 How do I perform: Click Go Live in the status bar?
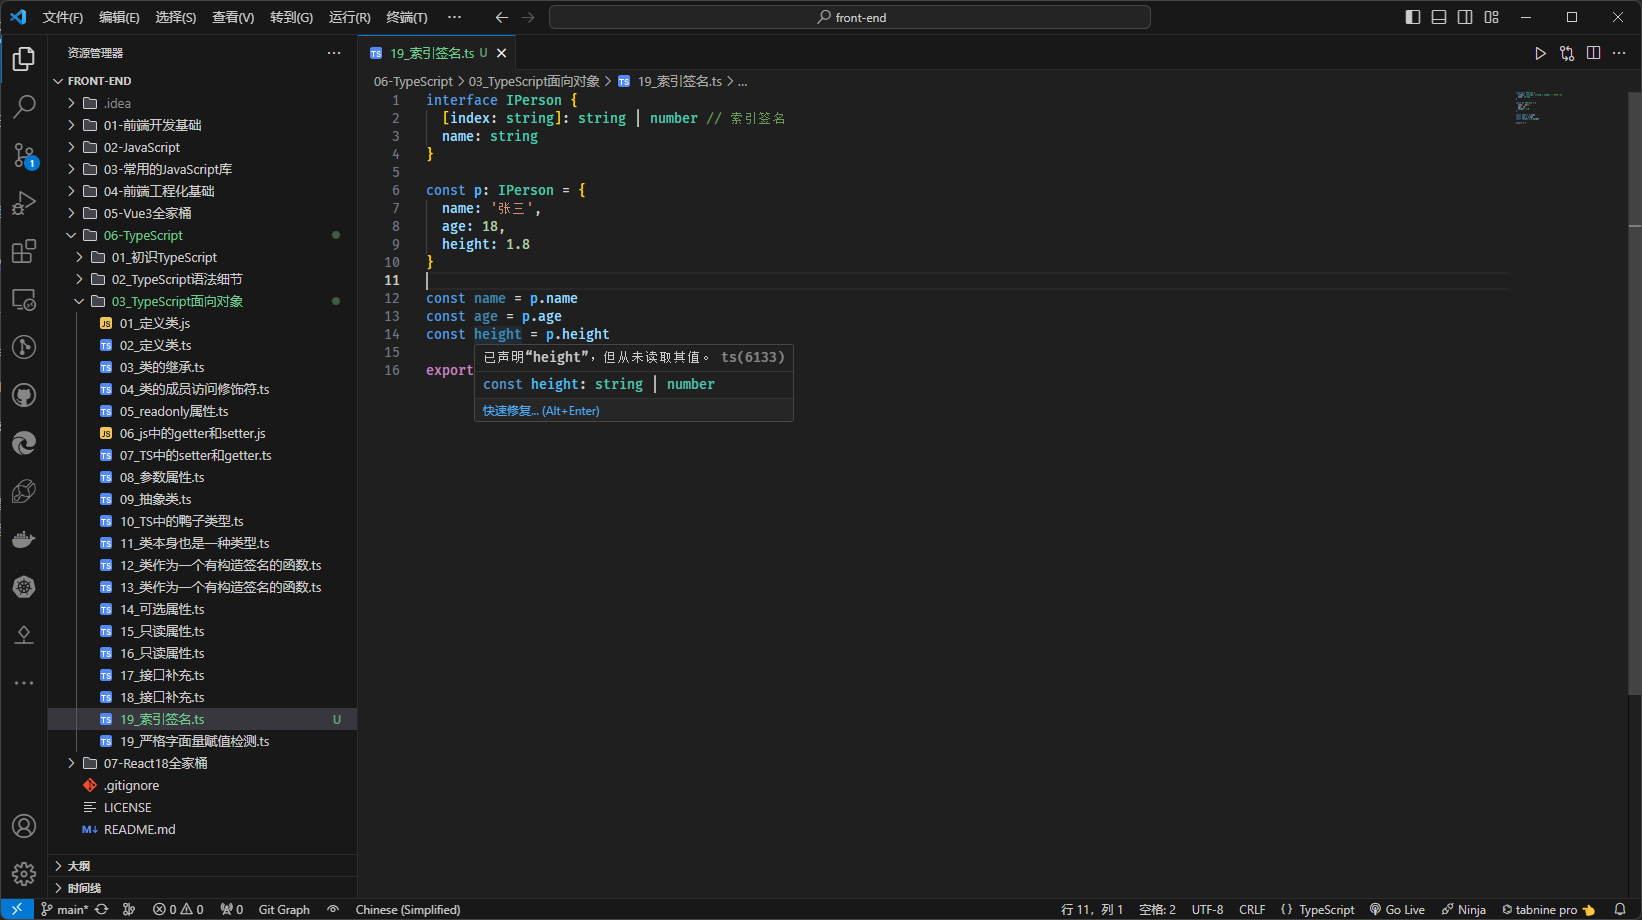click(x=1397, y=909)
